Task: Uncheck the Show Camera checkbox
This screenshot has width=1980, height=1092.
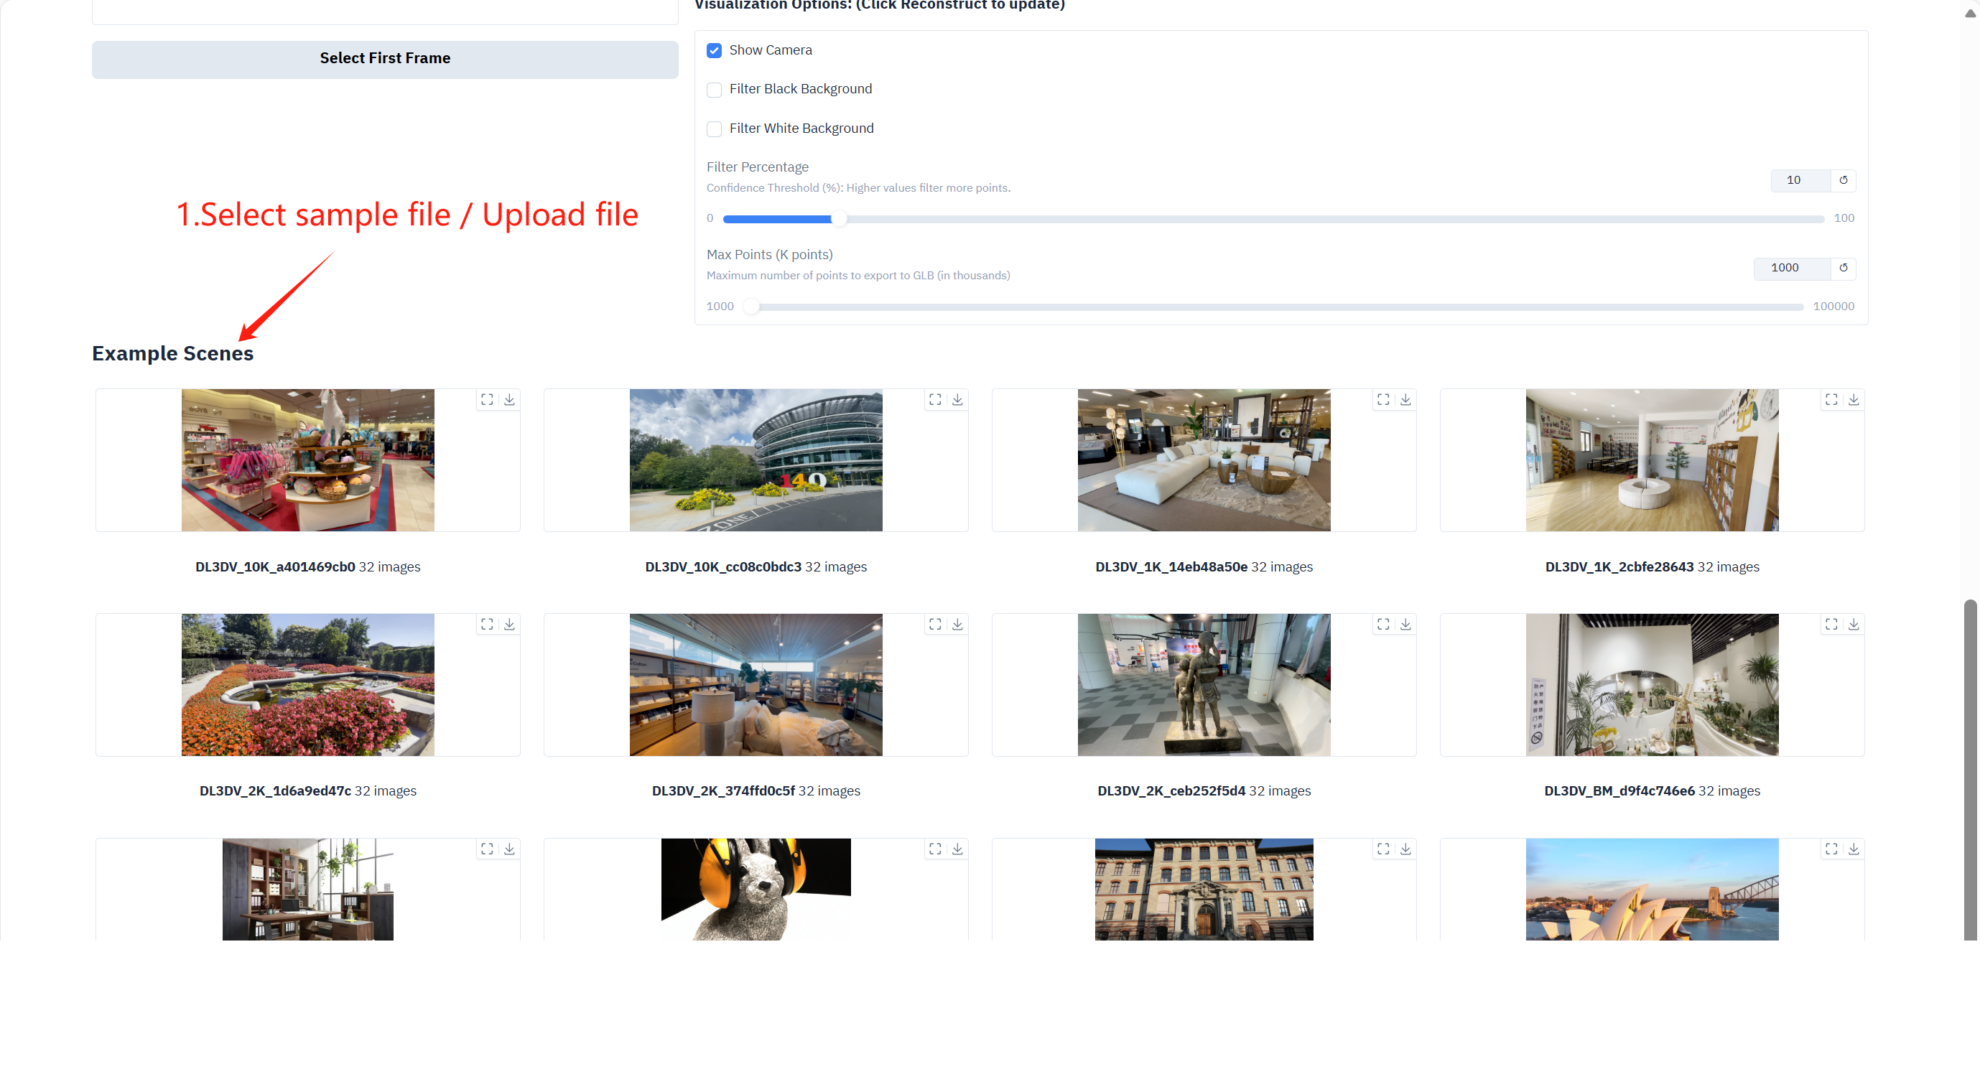Action: pos(714,51)
